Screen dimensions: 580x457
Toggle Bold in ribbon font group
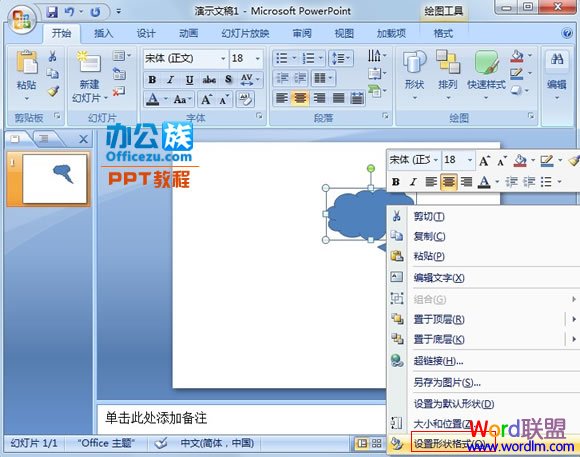click(x=152, y=80)
